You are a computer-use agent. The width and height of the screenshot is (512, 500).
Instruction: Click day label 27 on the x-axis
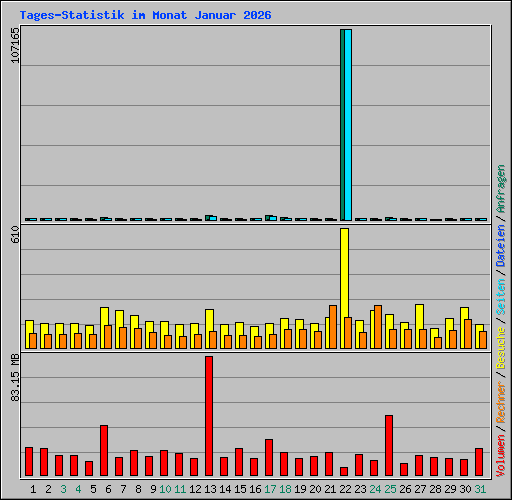pyautogui.click(x=420, y=489)
